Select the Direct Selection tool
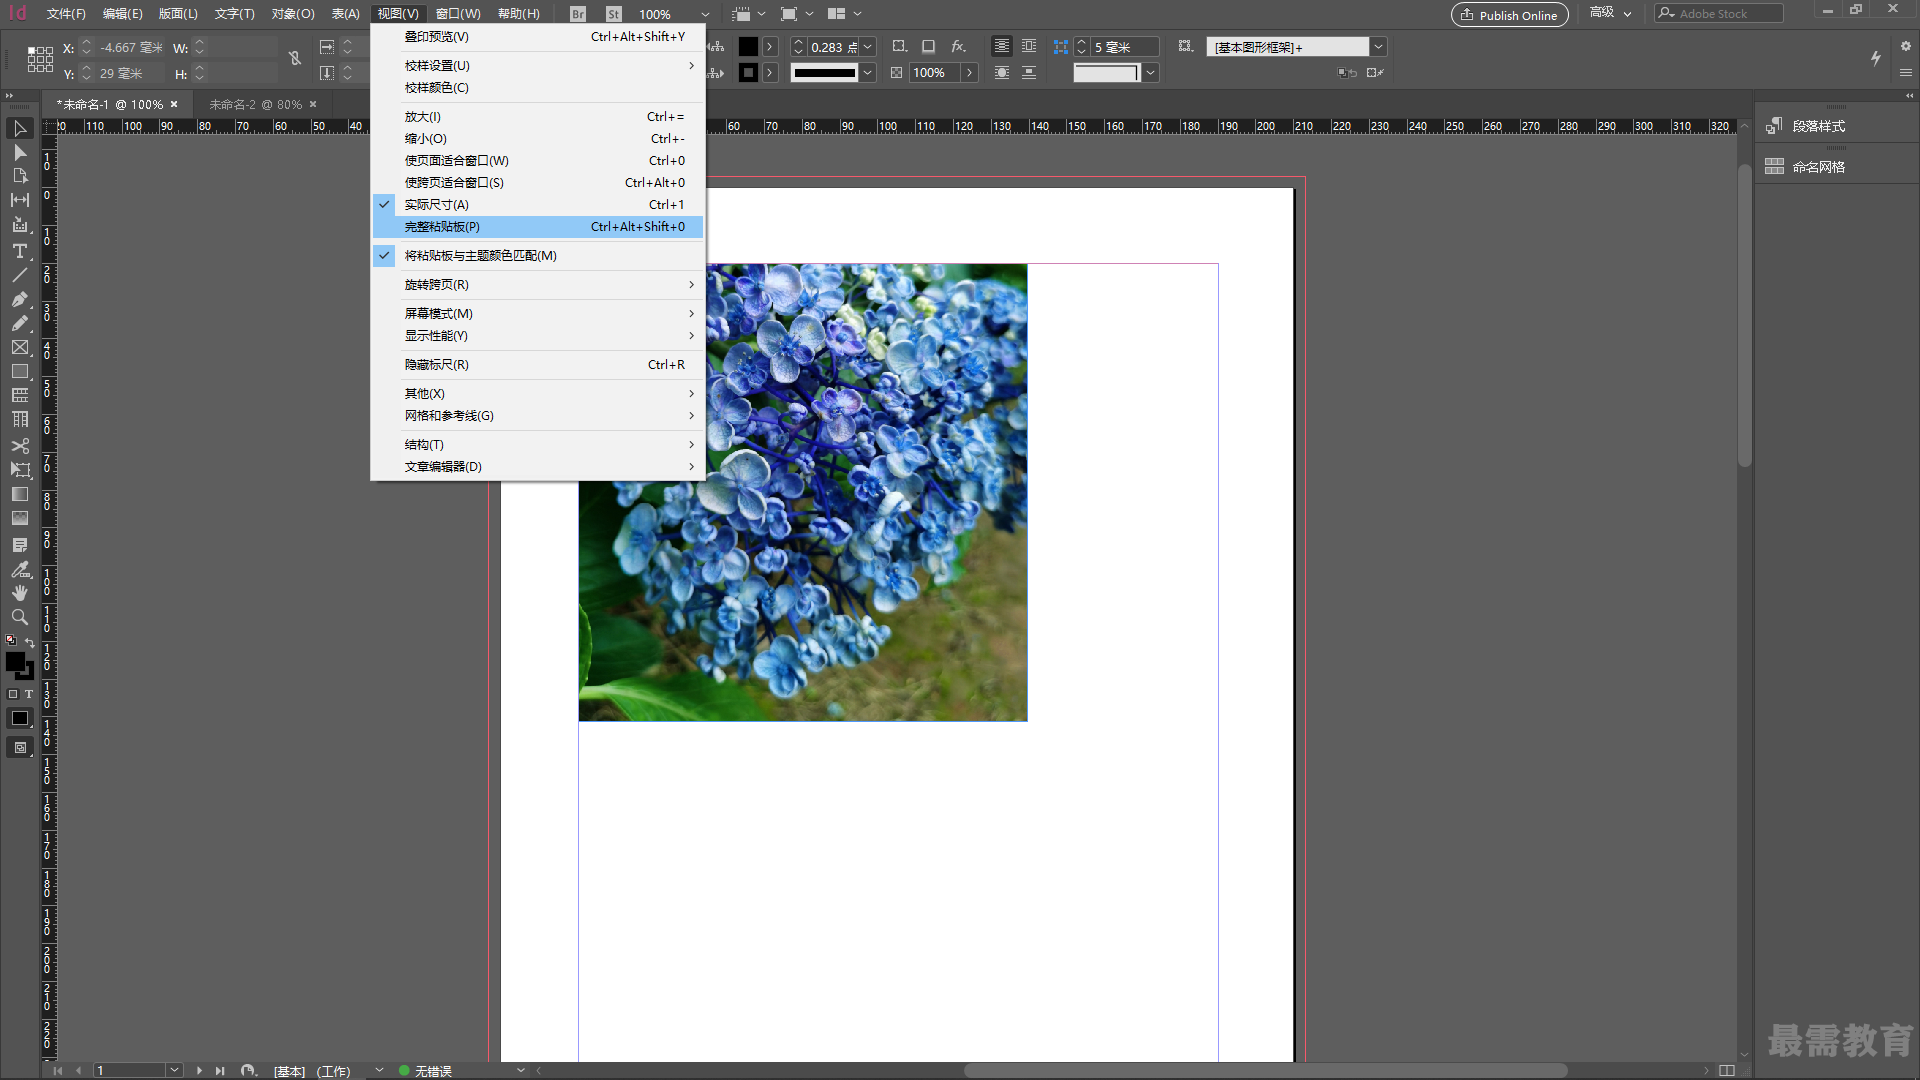 tap(19, 152)
